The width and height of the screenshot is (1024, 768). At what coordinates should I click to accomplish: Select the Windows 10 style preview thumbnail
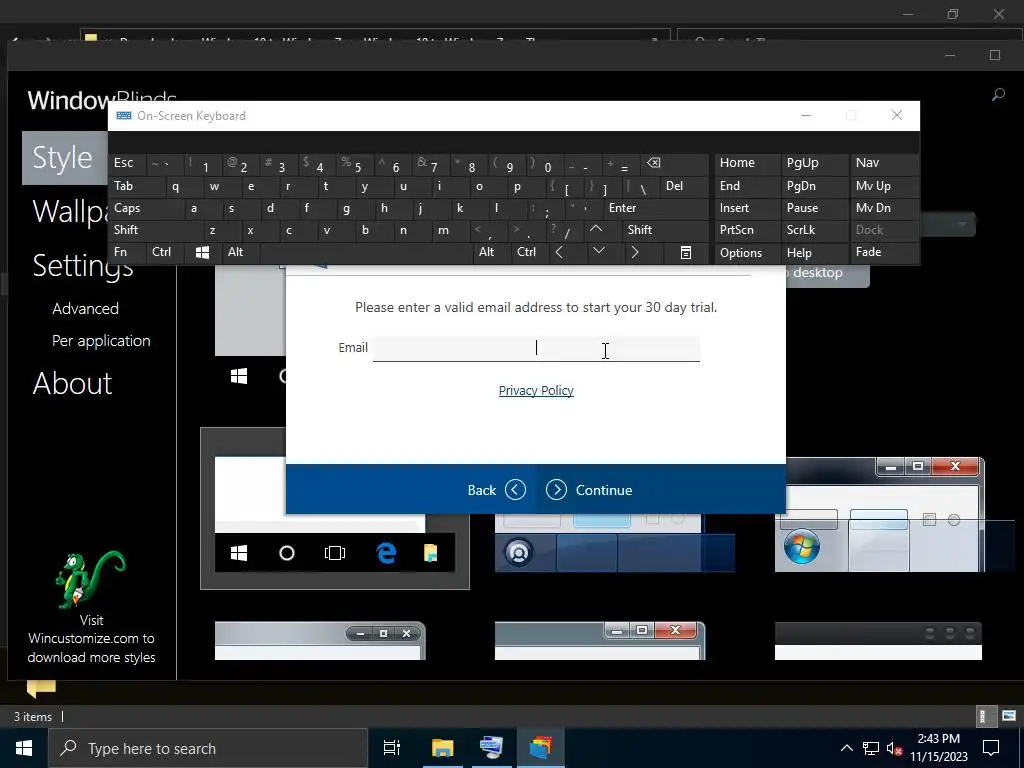point(334,508)
